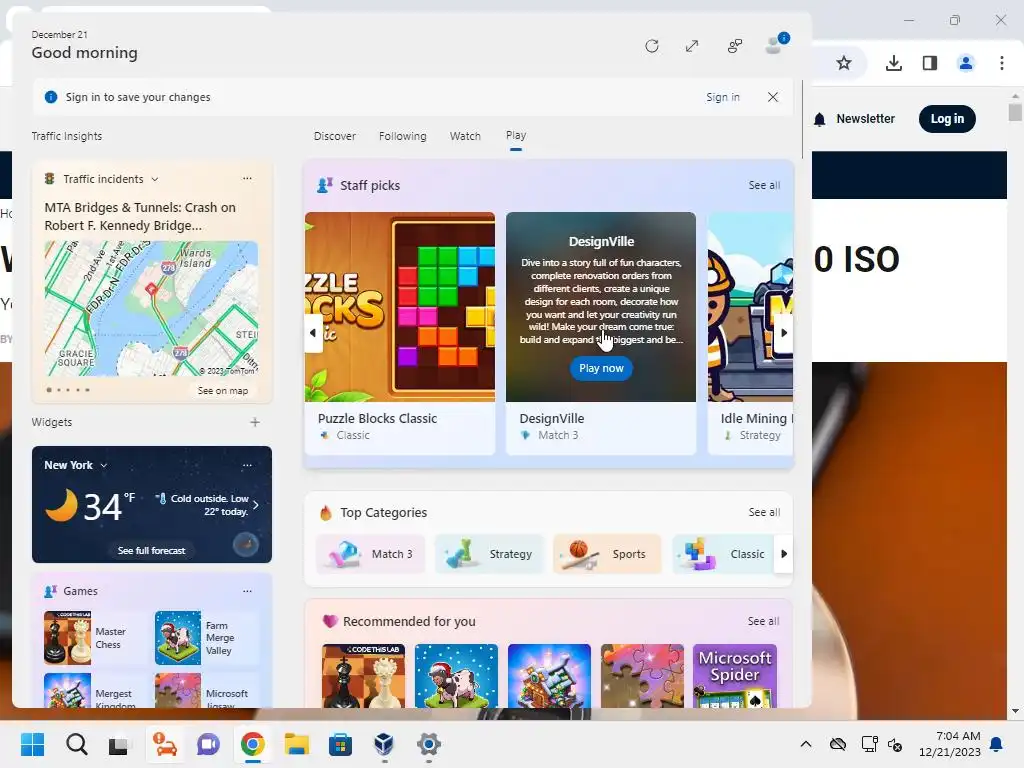Open the traffic map thumbnail
The width and height of the screenshot is (1024, 768).
click(152, 308)
